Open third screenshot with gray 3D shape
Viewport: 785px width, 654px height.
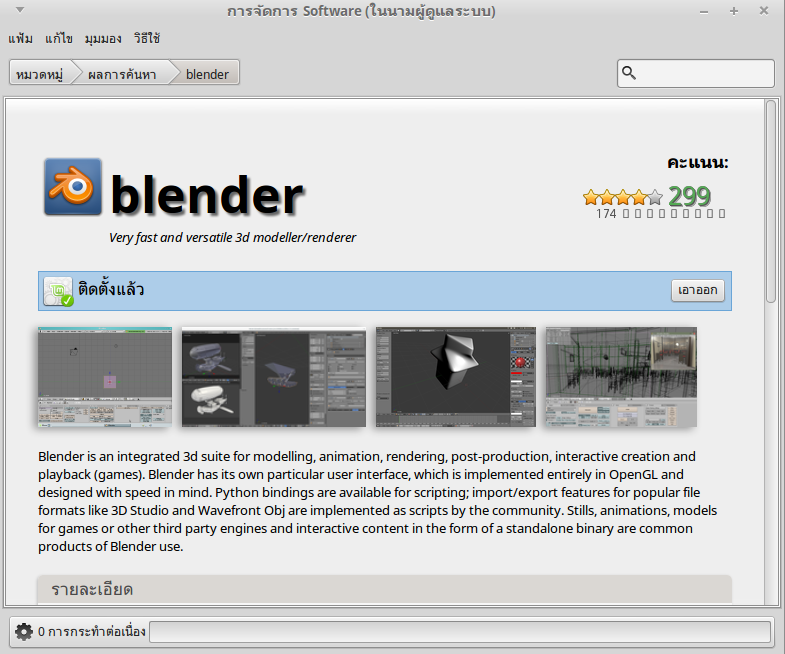tap(456, 377)
